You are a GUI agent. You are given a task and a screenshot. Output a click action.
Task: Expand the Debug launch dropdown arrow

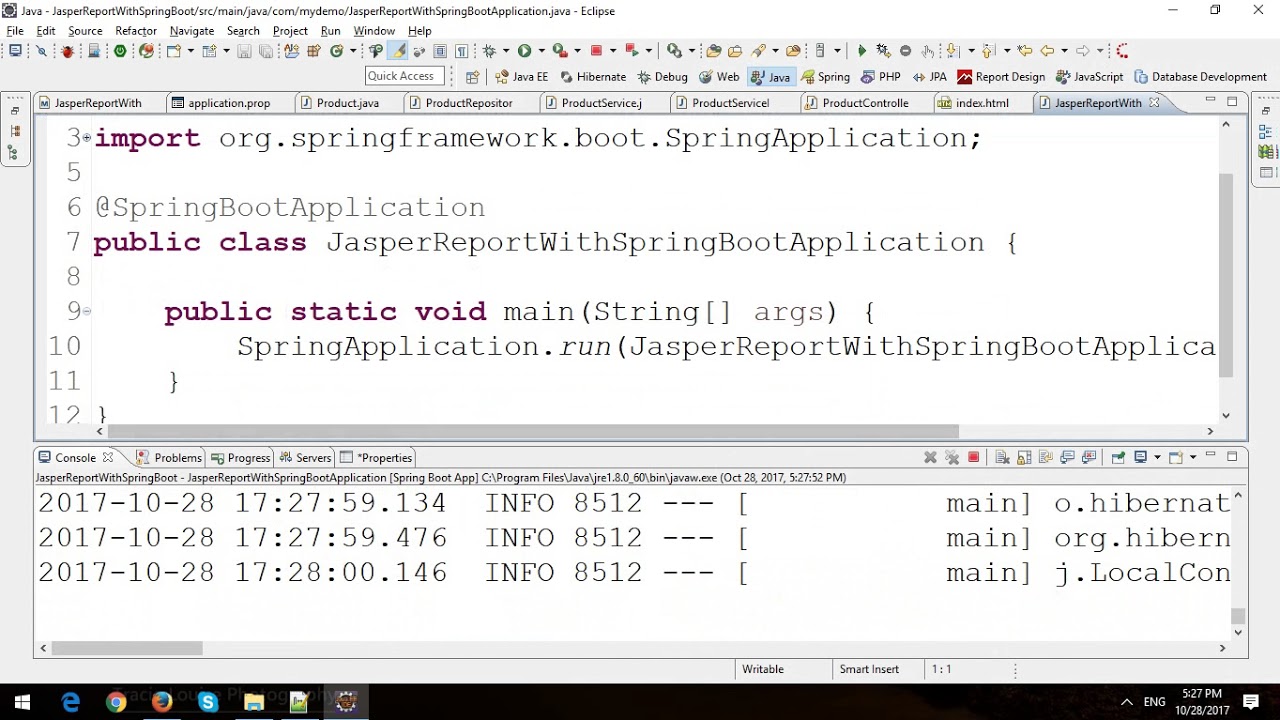point(505,50)
